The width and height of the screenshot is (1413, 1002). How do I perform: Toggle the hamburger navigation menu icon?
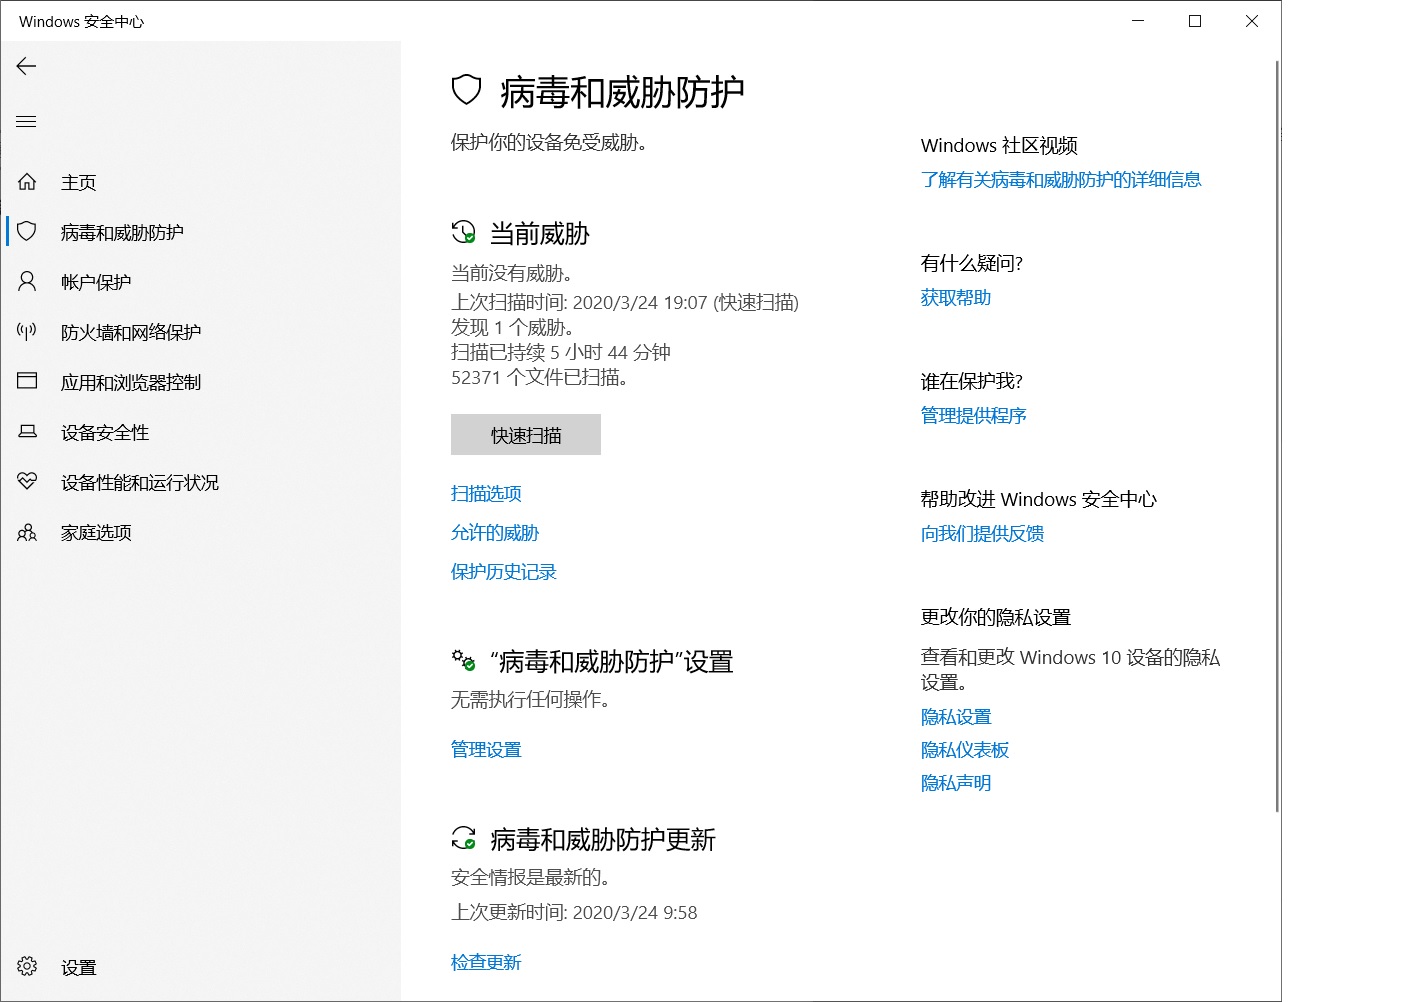(x=26, y=122)
